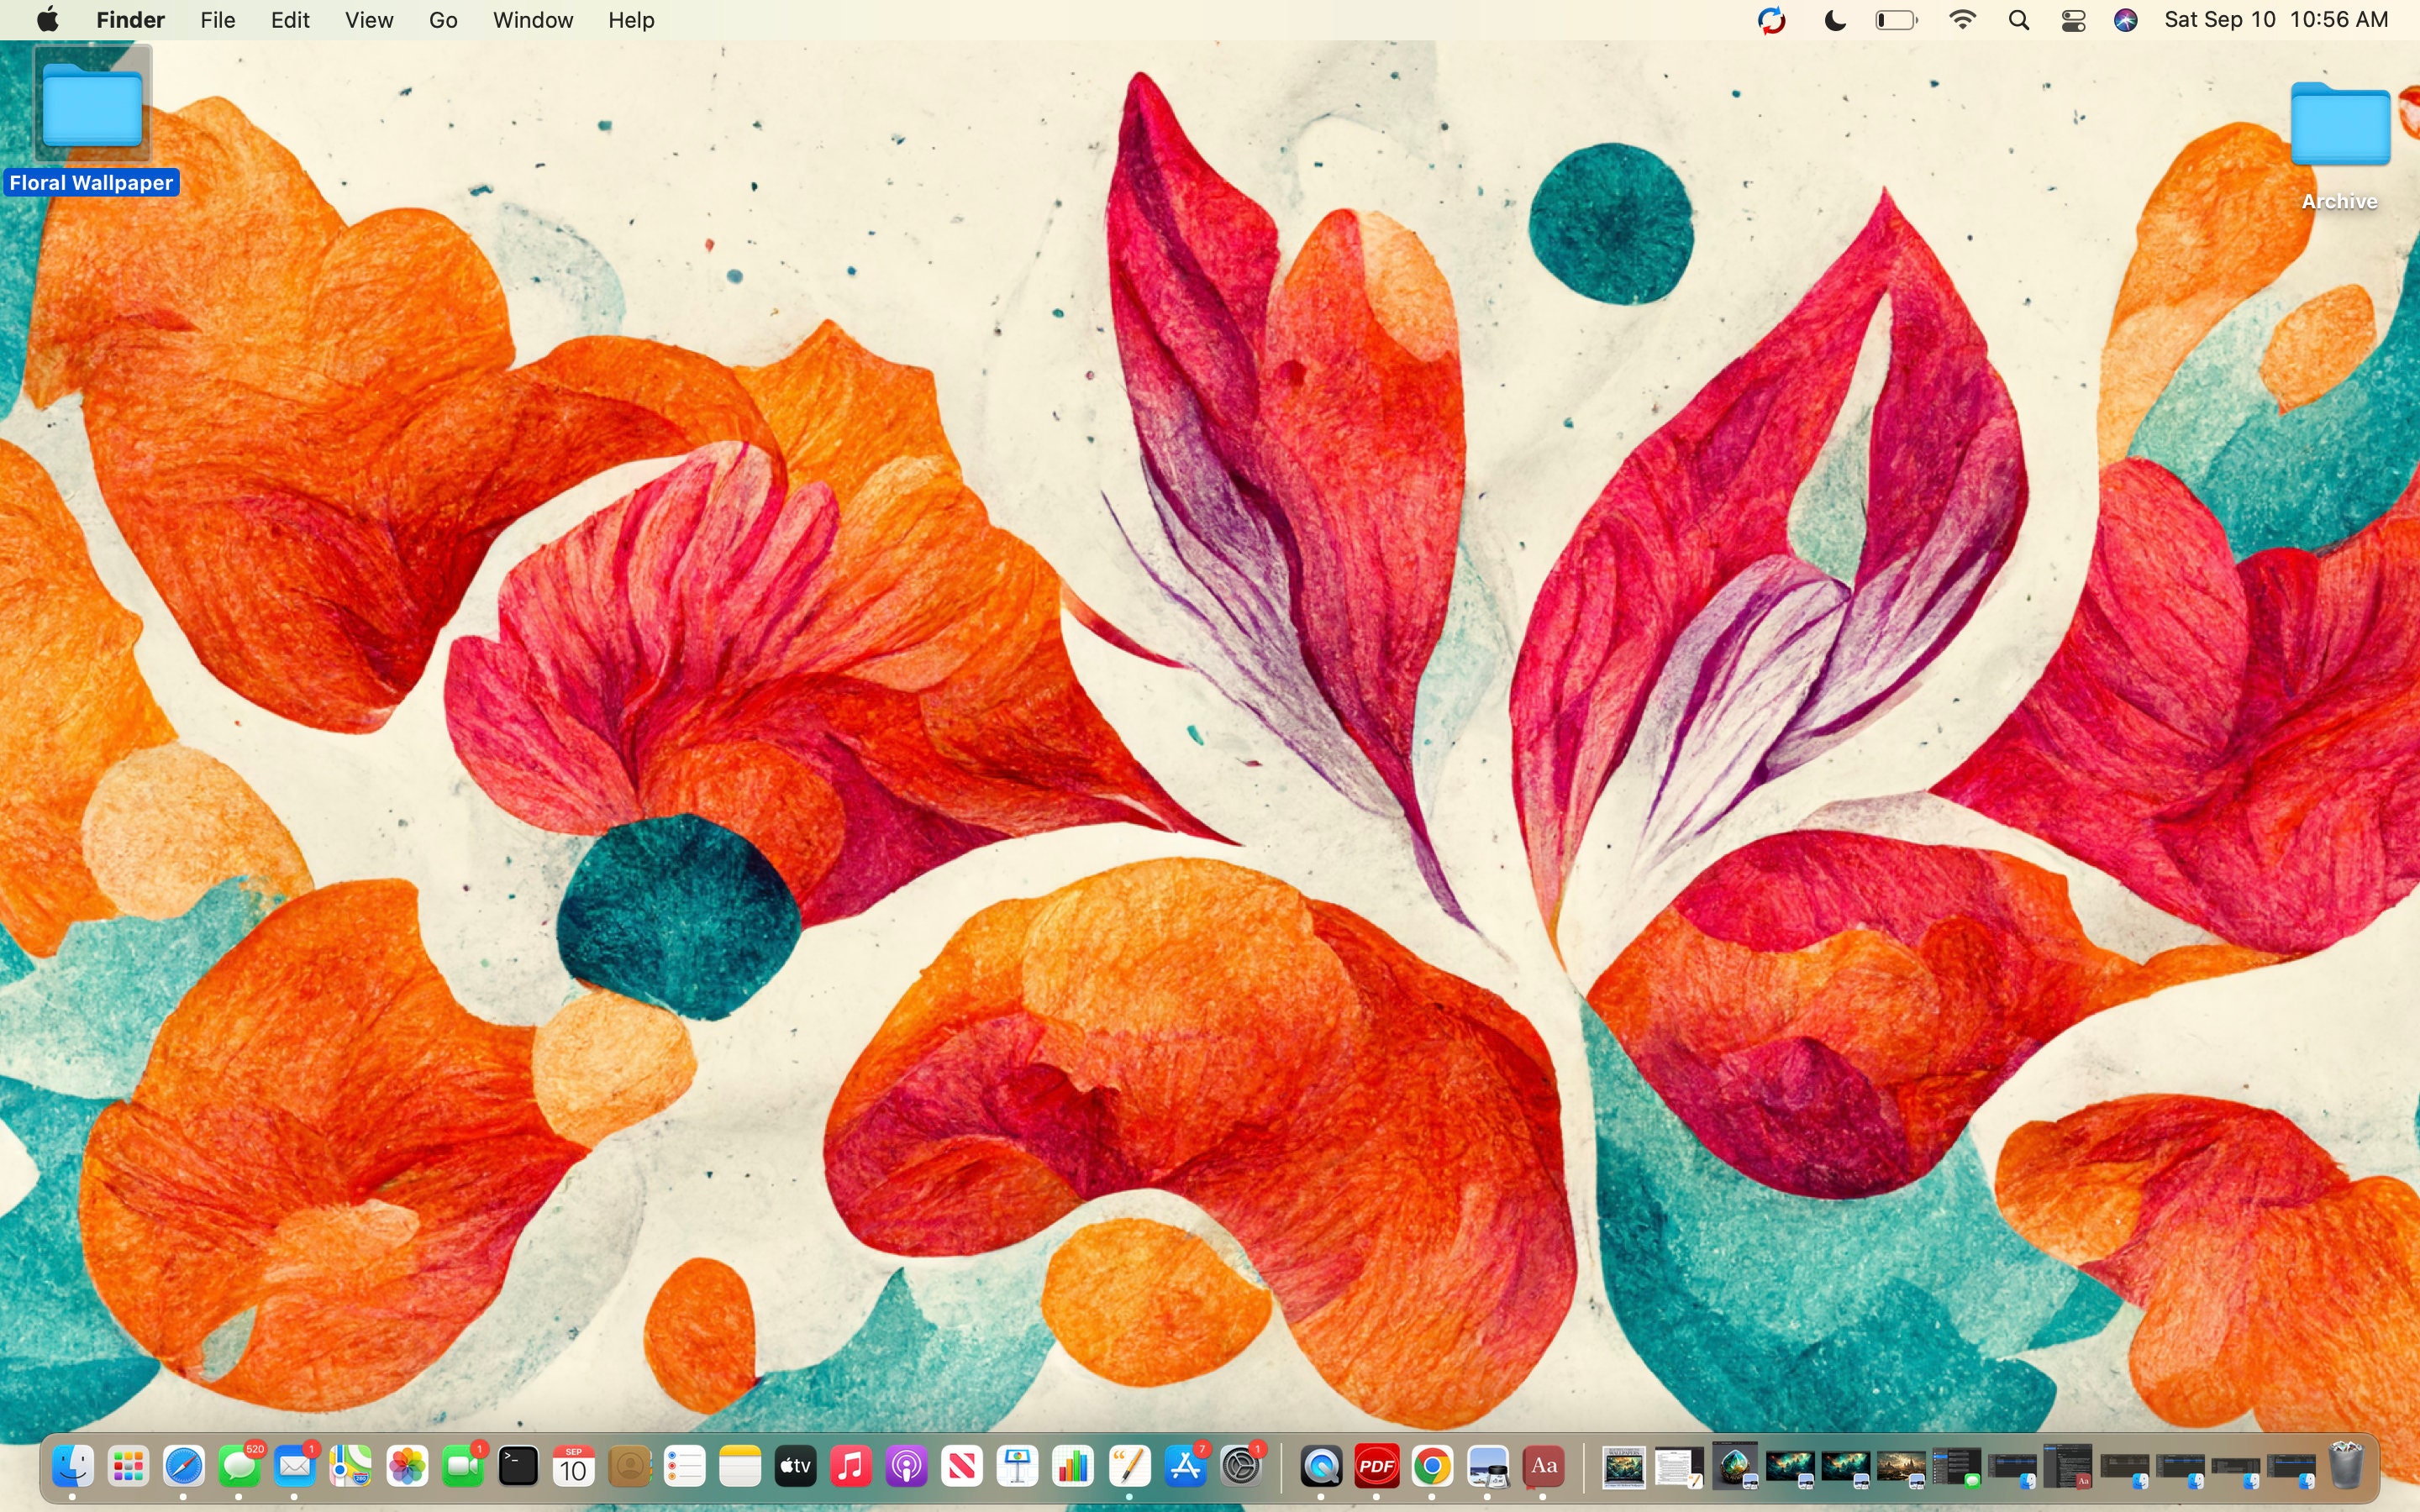
Task: Toggle Do Not Disturb via the moon icon
Action: [x=1834, y=19]
